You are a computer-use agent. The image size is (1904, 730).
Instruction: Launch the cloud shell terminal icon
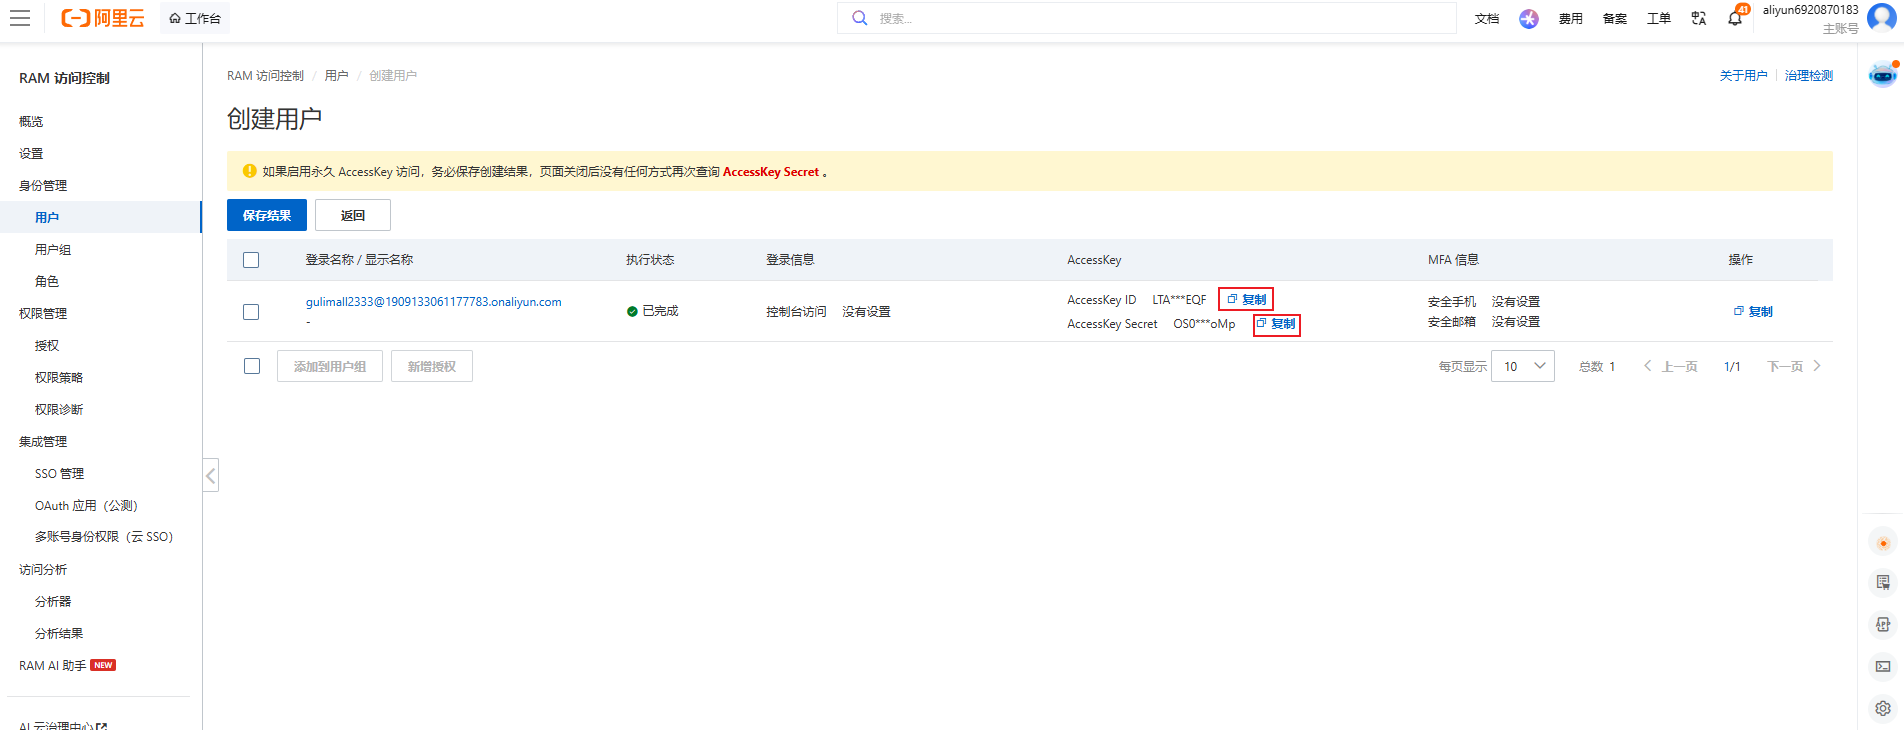pyautogui.click(x=1883, y=666)
